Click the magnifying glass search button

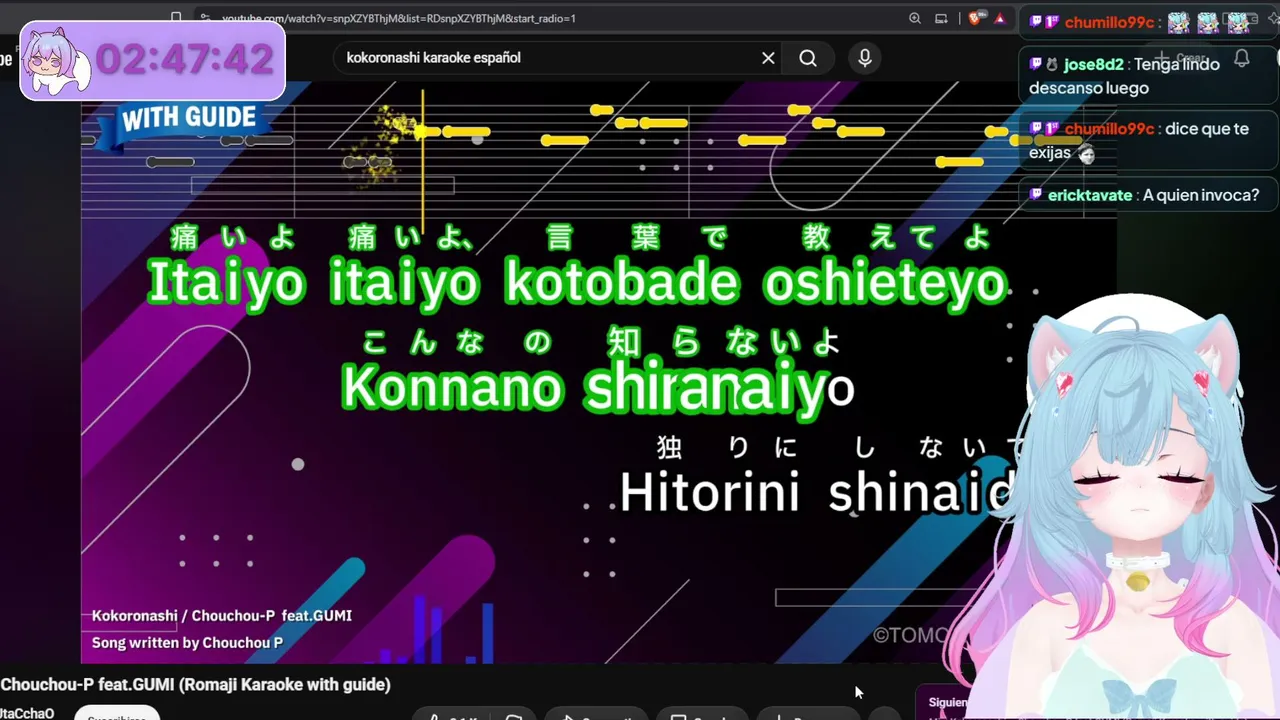808,58
